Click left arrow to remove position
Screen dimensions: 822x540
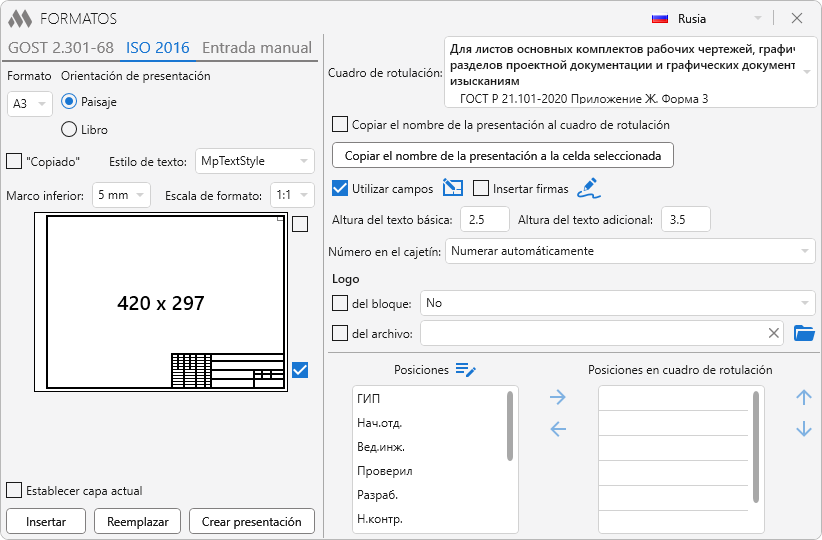pos(558,430)
